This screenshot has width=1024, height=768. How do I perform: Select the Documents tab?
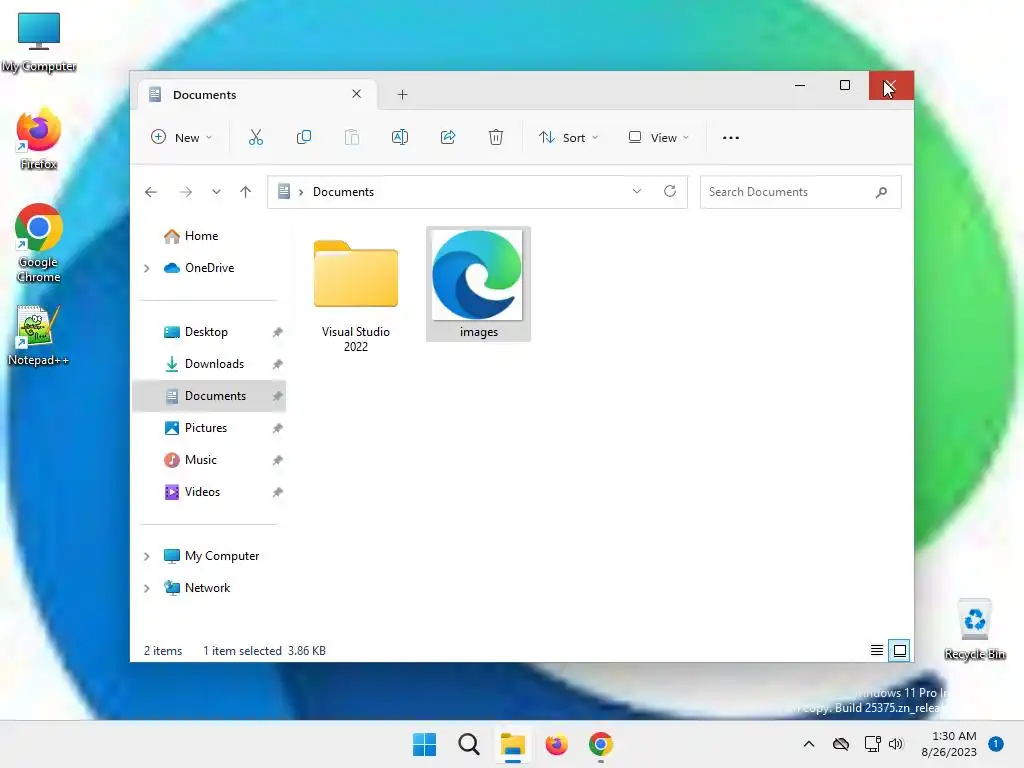point(255,95)
